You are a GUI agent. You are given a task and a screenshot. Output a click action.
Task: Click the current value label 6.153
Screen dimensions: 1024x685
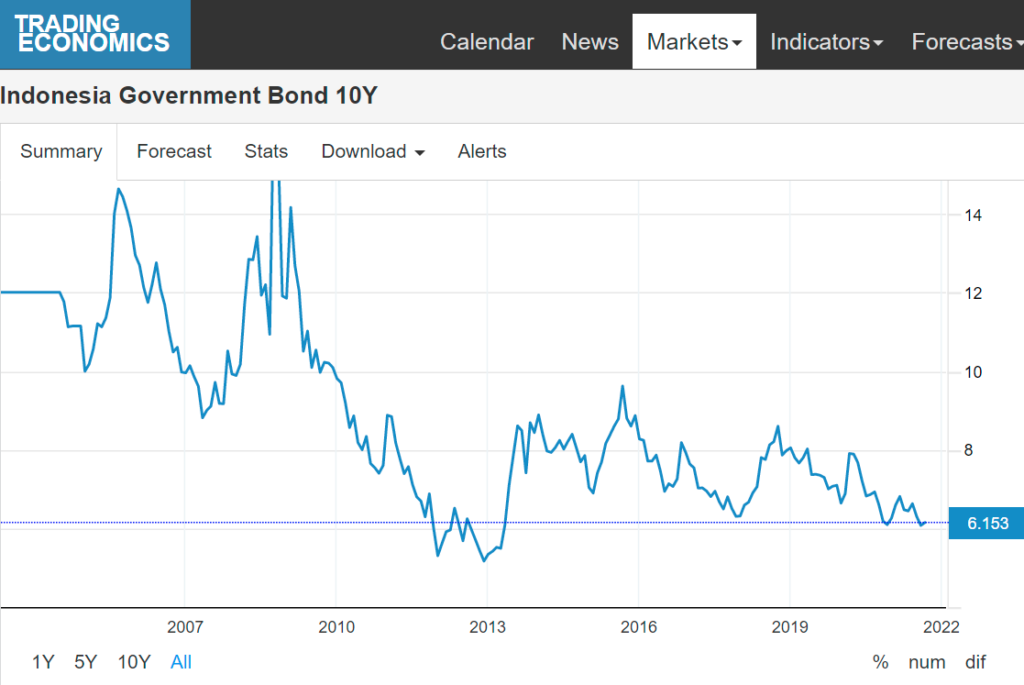[986, 522]
